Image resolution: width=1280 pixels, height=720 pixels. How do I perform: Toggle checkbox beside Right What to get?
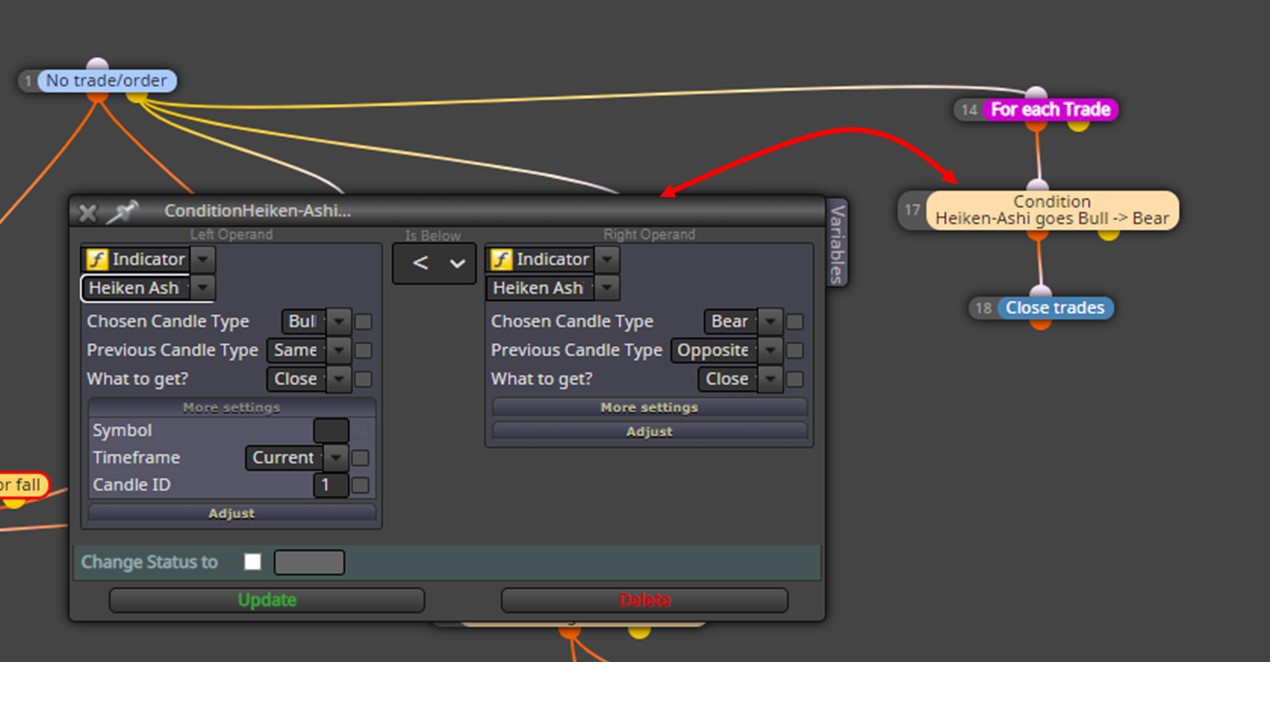795,380
